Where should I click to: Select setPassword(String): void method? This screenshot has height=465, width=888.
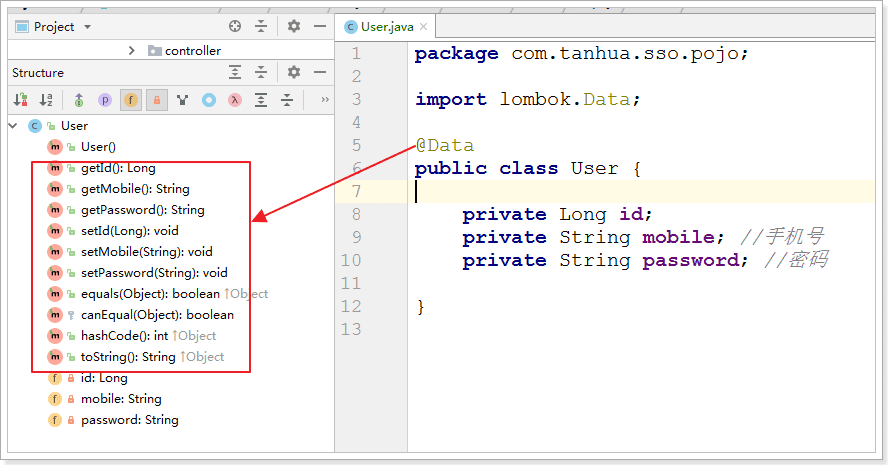tap(154, 272)
